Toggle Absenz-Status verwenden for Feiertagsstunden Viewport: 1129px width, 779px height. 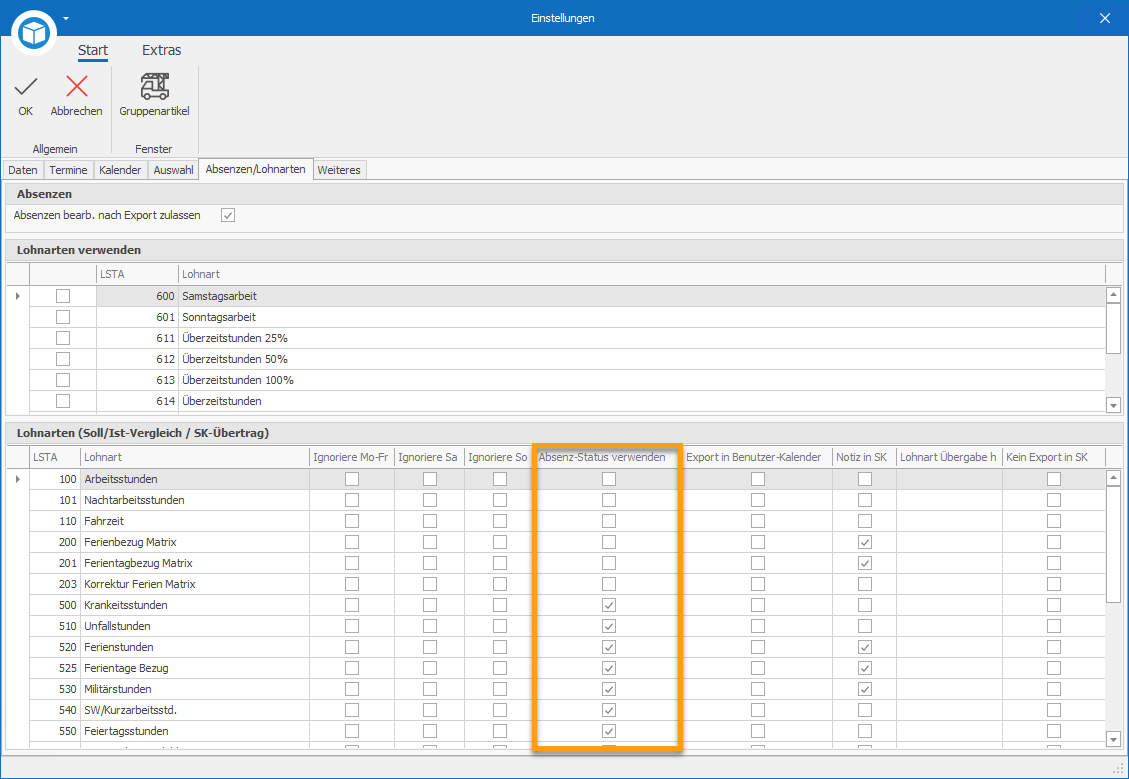[609, 731]
